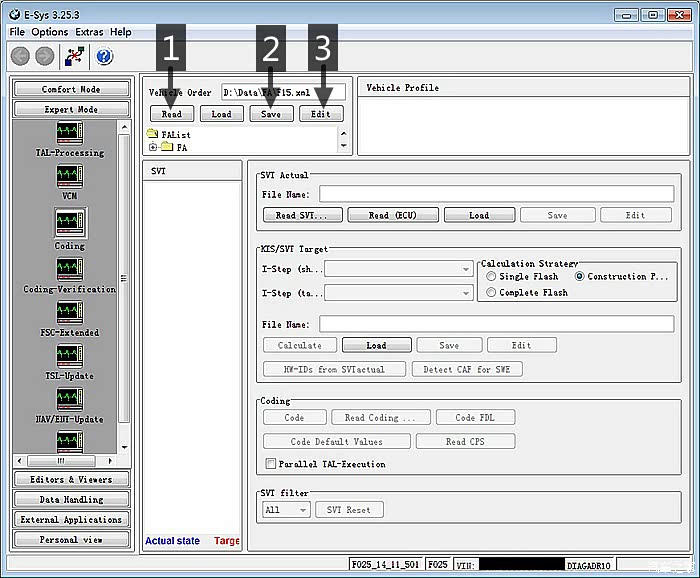Expand the FA folder tree node
The height and width of the screenshot is (578, 700).
point(152,148)
